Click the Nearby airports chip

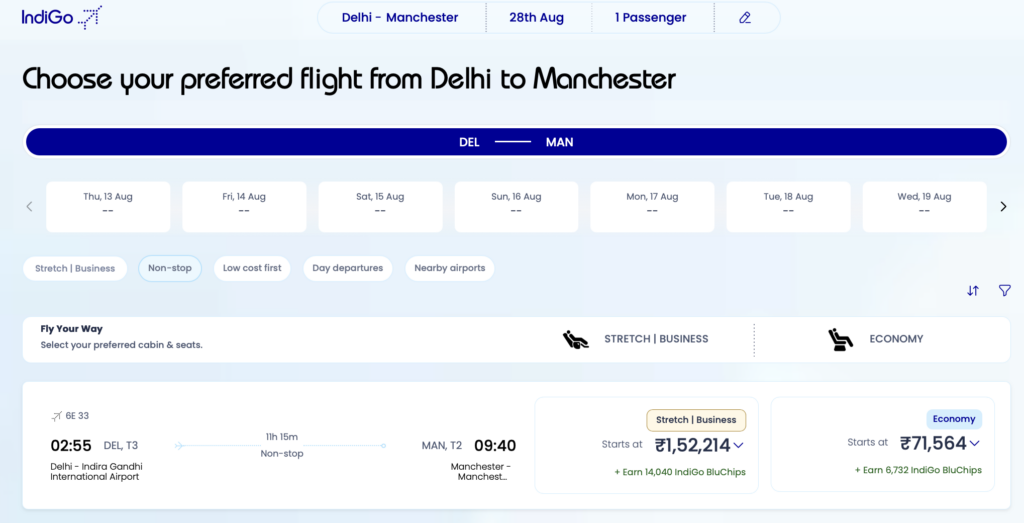(450, 268)
